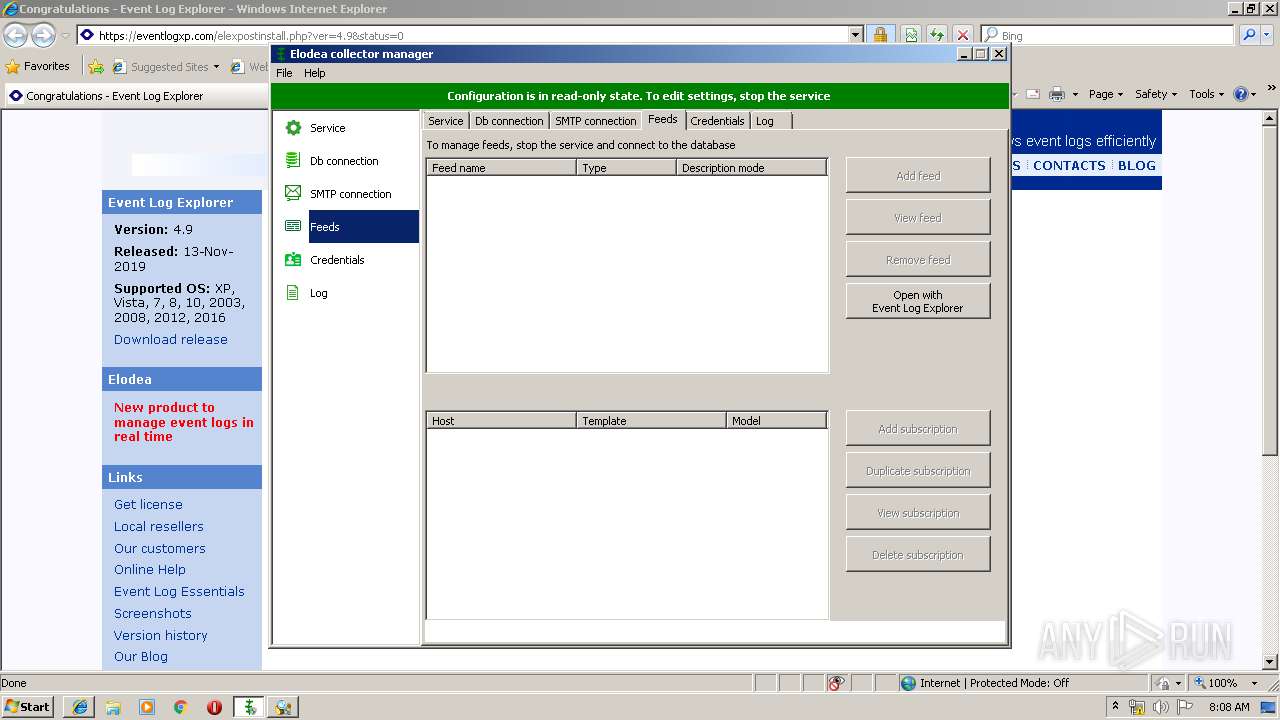Click the Duplicate subscription button

tap(918, 470)
